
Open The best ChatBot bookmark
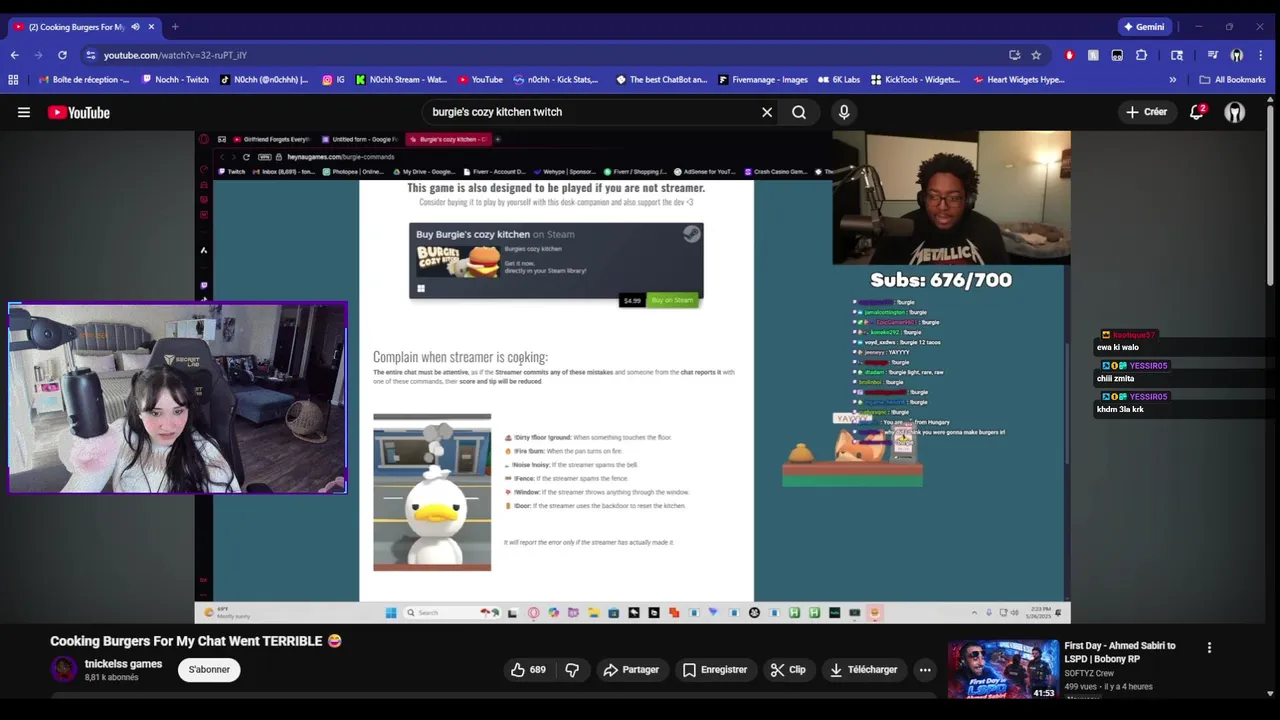click(x=661, y=80)
